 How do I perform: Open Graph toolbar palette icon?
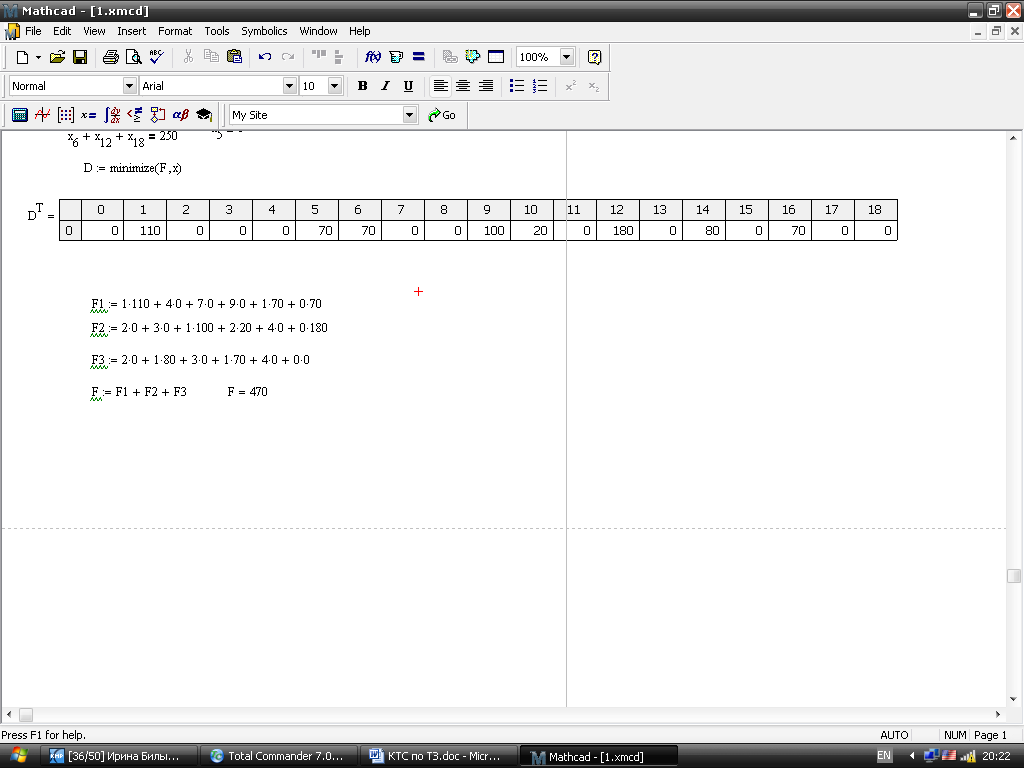pyautogui.click(x=42, y=116)
